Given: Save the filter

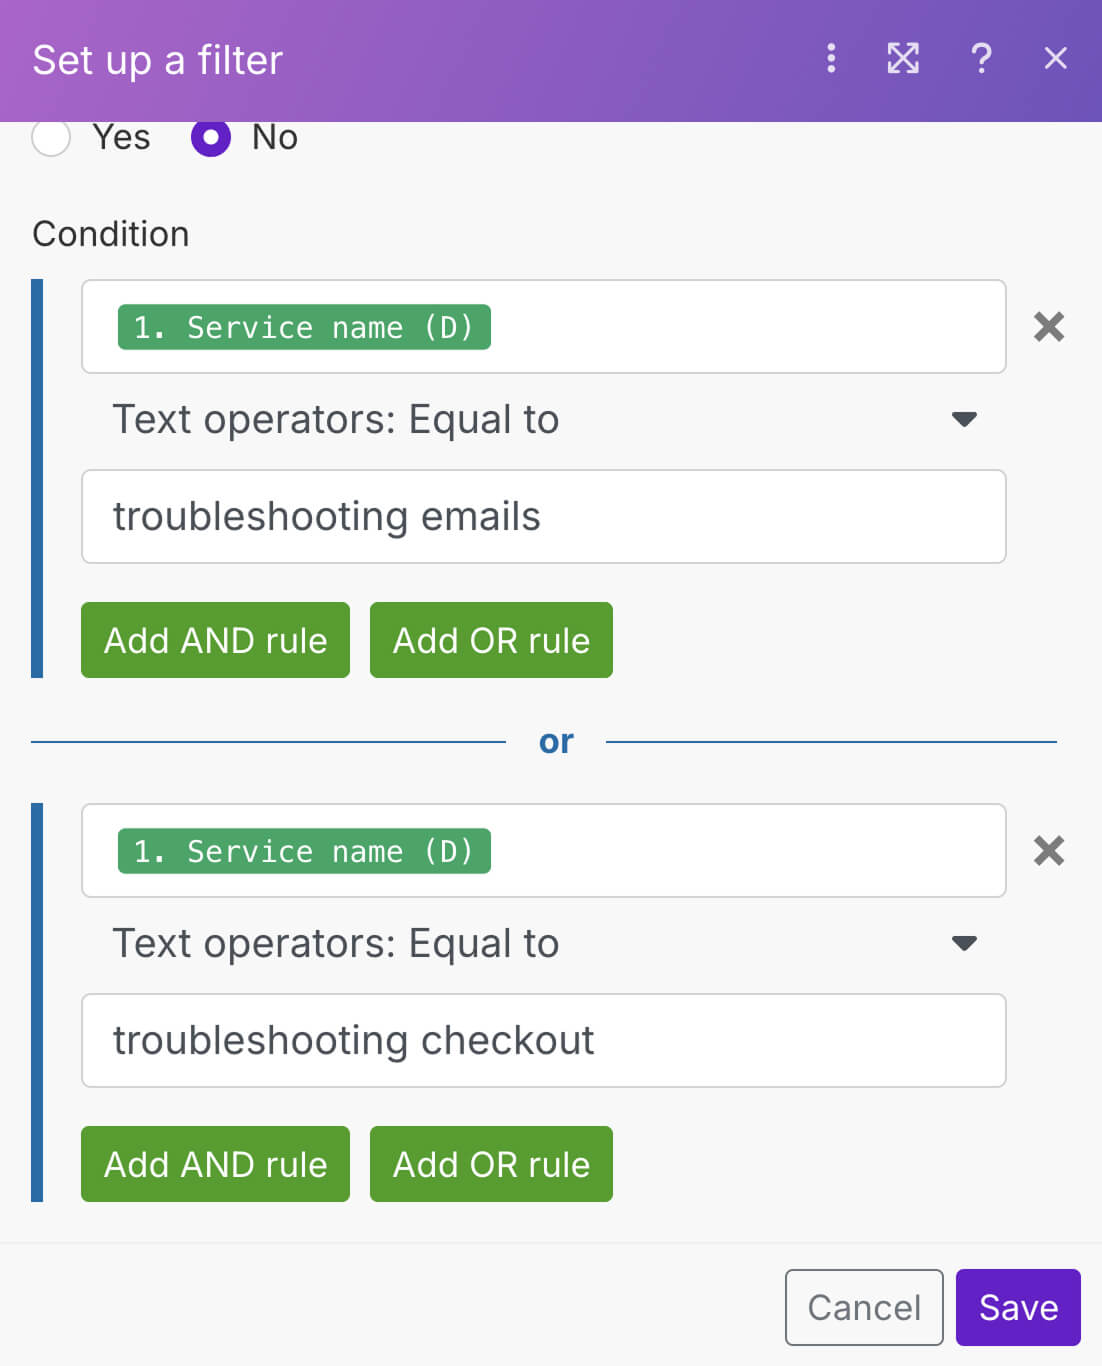Looking at the screenshot, I should pyautogui.click(x=1018, y=1307).
